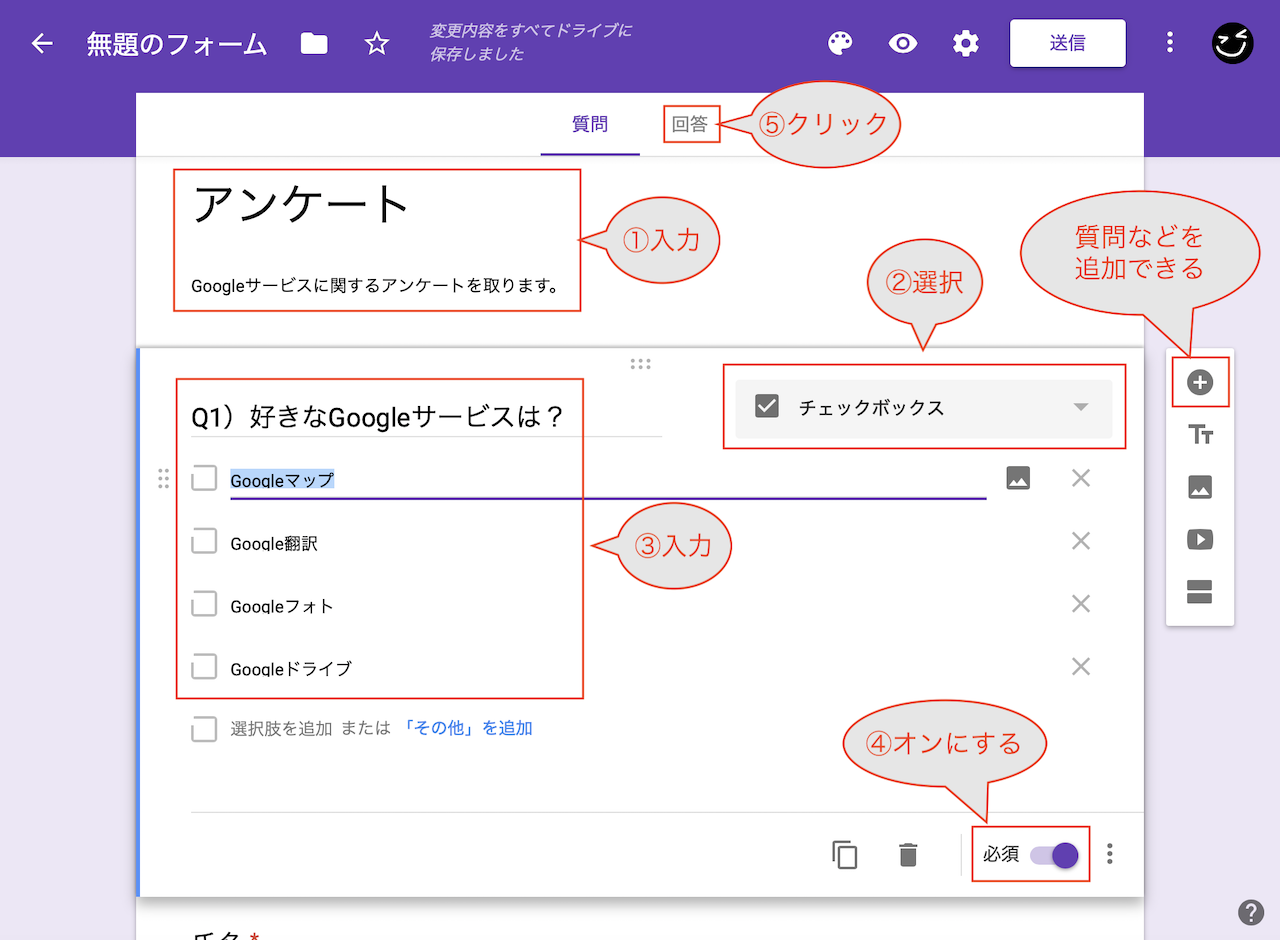Open the チェックボックス question type dropdown
Viewport: 1280px width, 940px height.
point(923,408)
